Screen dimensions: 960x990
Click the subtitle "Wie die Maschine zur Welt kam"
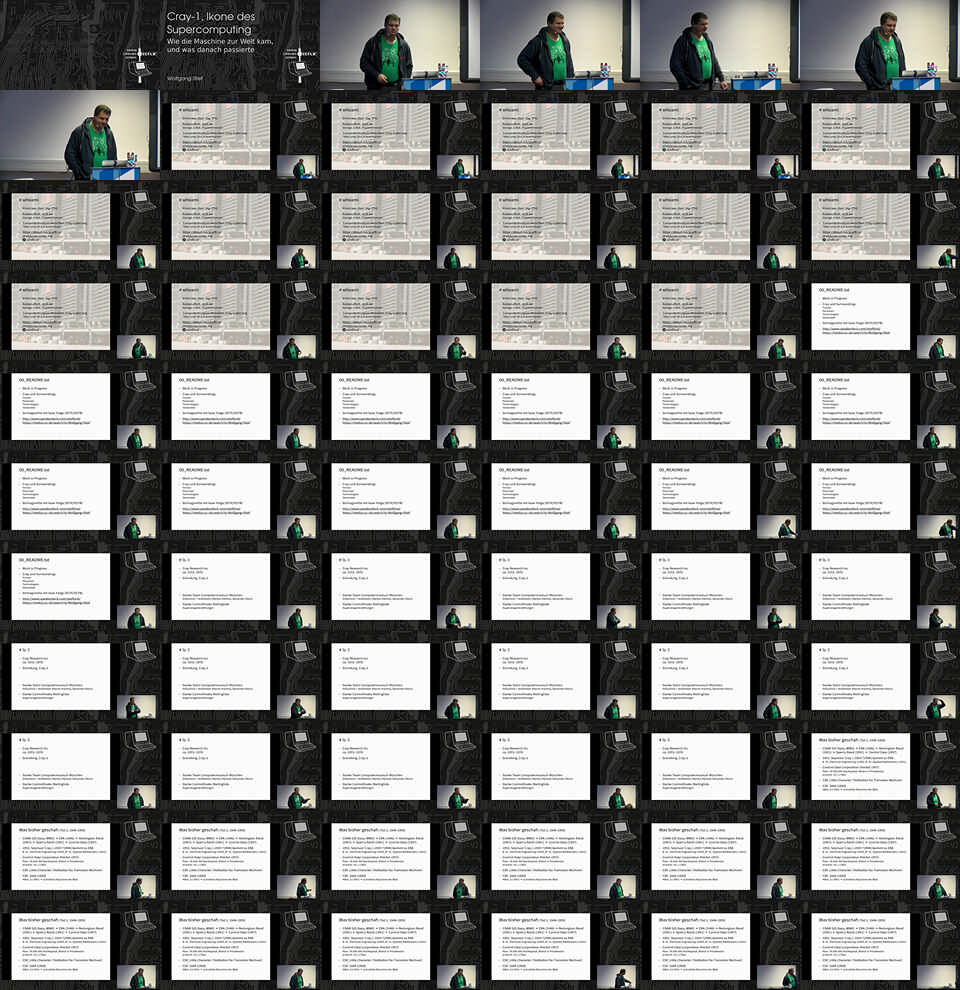(220, 41)
